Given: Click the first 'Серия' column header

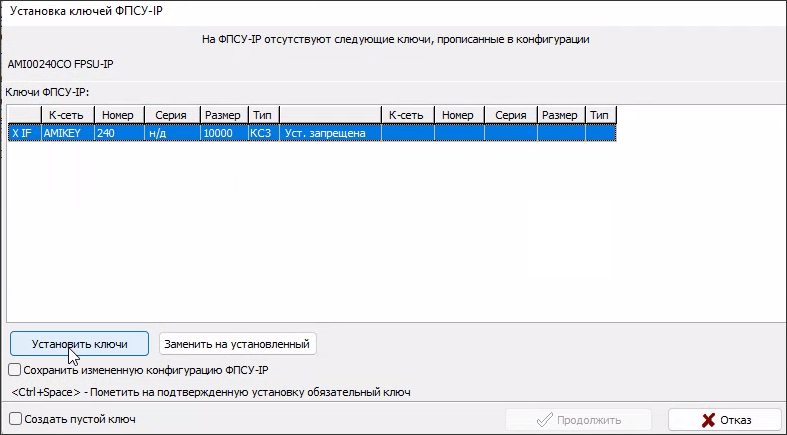Looking at the screenshot, I should point(171,115).
